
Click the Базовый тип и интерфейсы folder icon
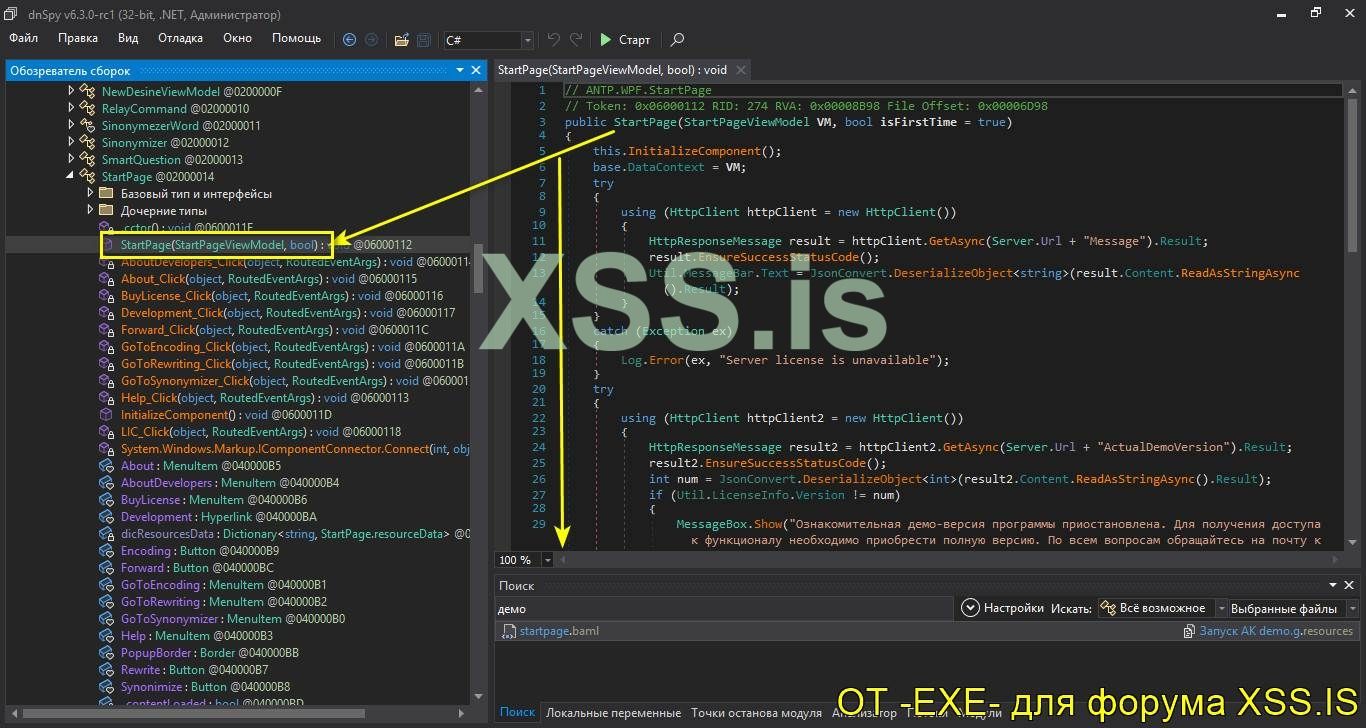coord(107,193)
